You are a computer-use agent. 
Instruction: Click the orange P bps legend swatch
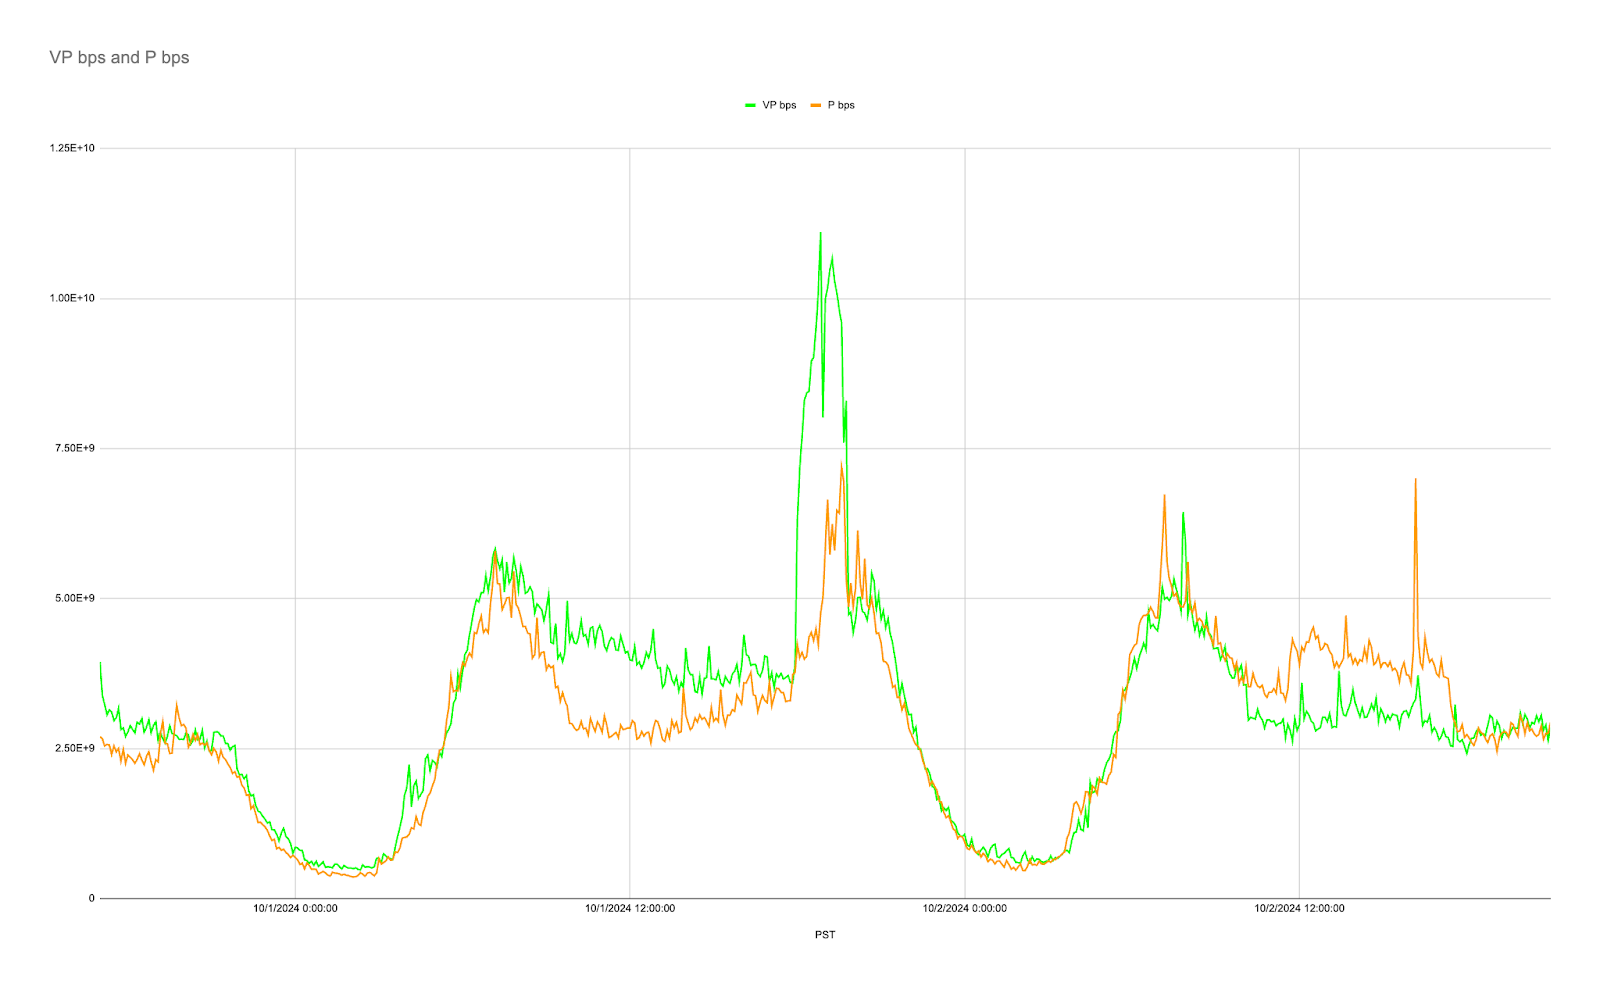[816, 105]
